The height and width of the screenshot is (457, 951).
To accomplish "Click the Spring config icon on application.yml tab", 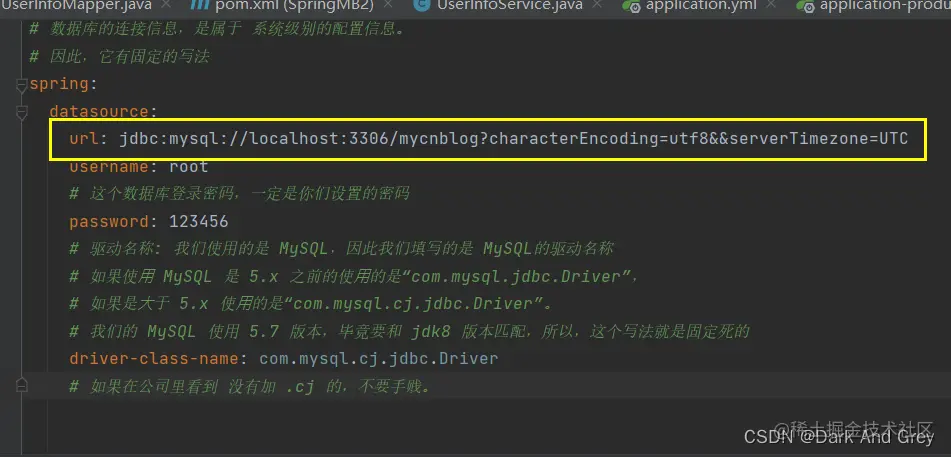I will [631, 5].
